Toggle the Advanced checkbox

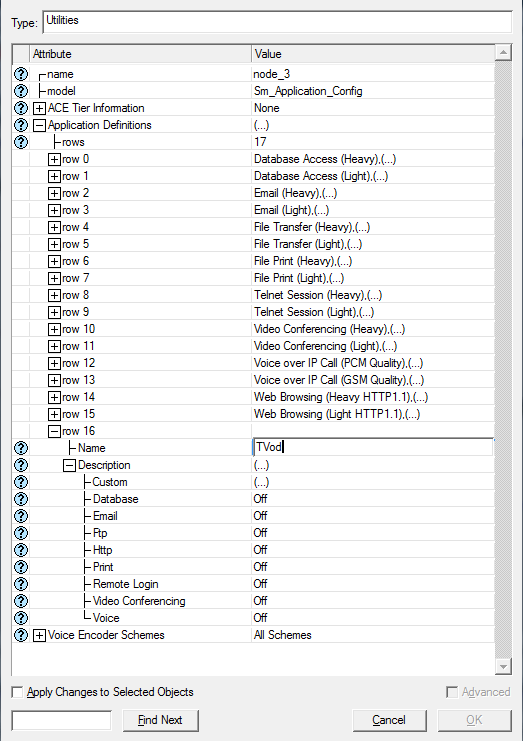(x=452, y=692)
